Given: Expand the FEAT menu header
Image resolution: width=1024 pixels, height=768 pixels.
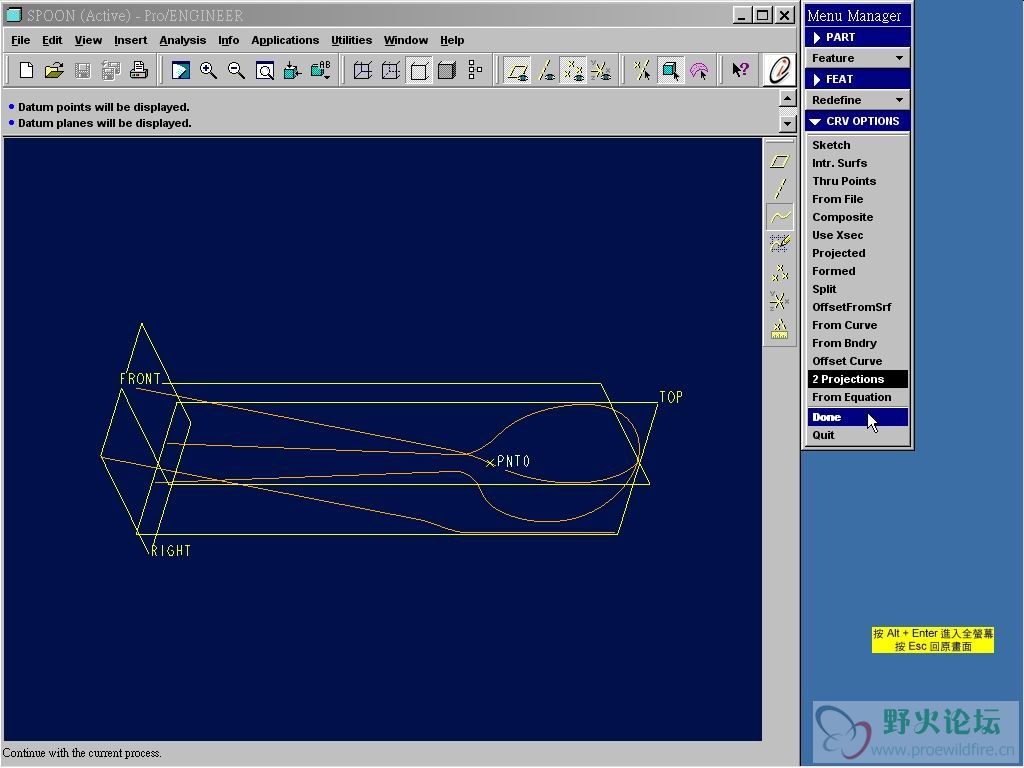Looking at the screenshot, I should (x=857, y=79).
